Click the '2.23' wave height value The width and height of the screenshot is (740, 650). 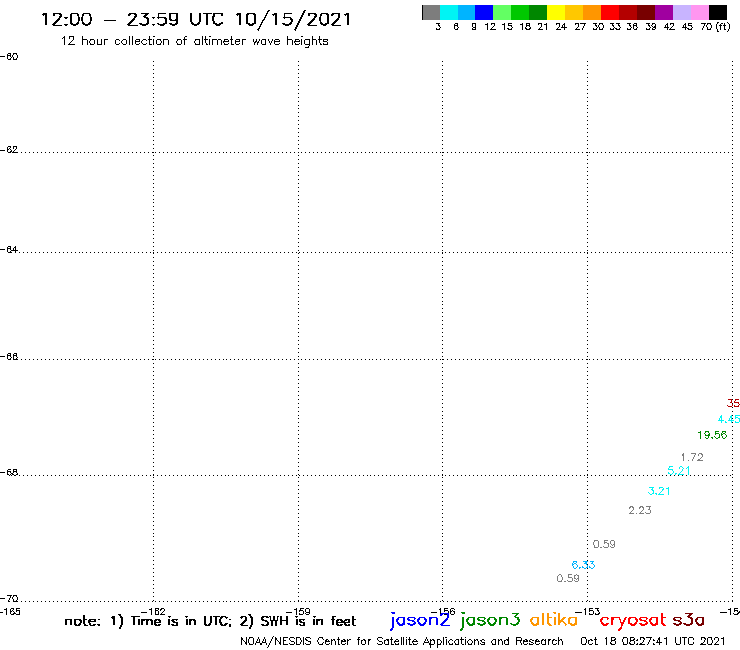coord(639,510)
